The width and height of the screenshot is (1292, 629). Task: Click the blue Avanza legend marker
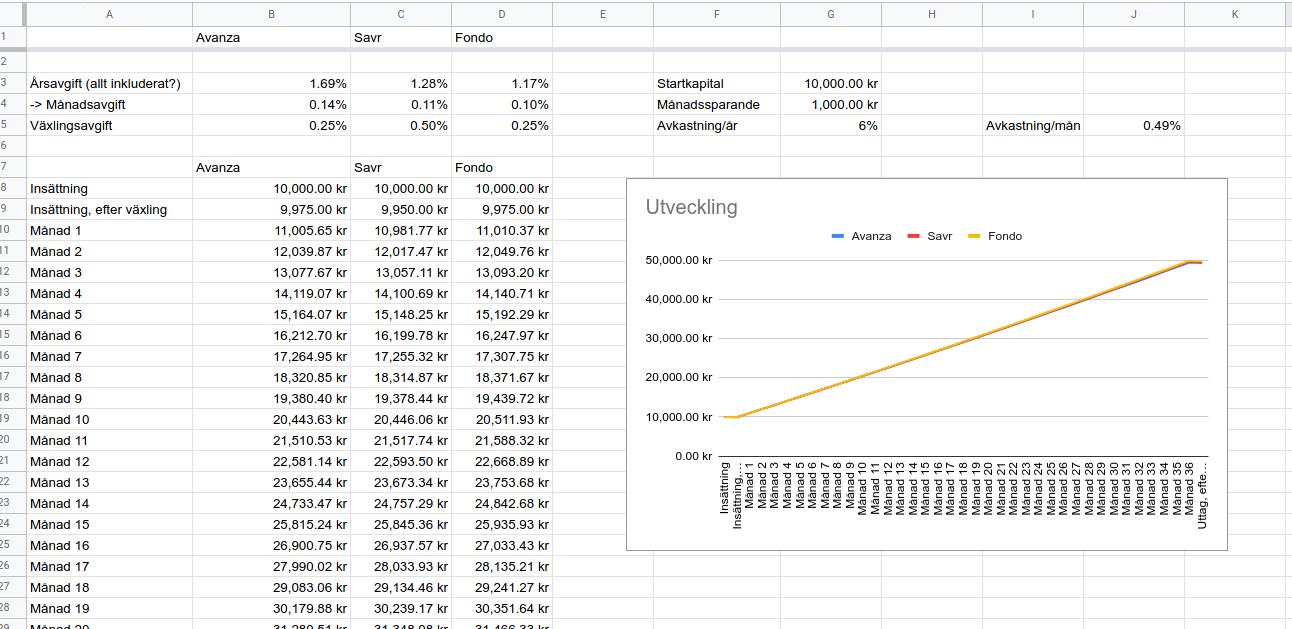pos(838,237)
